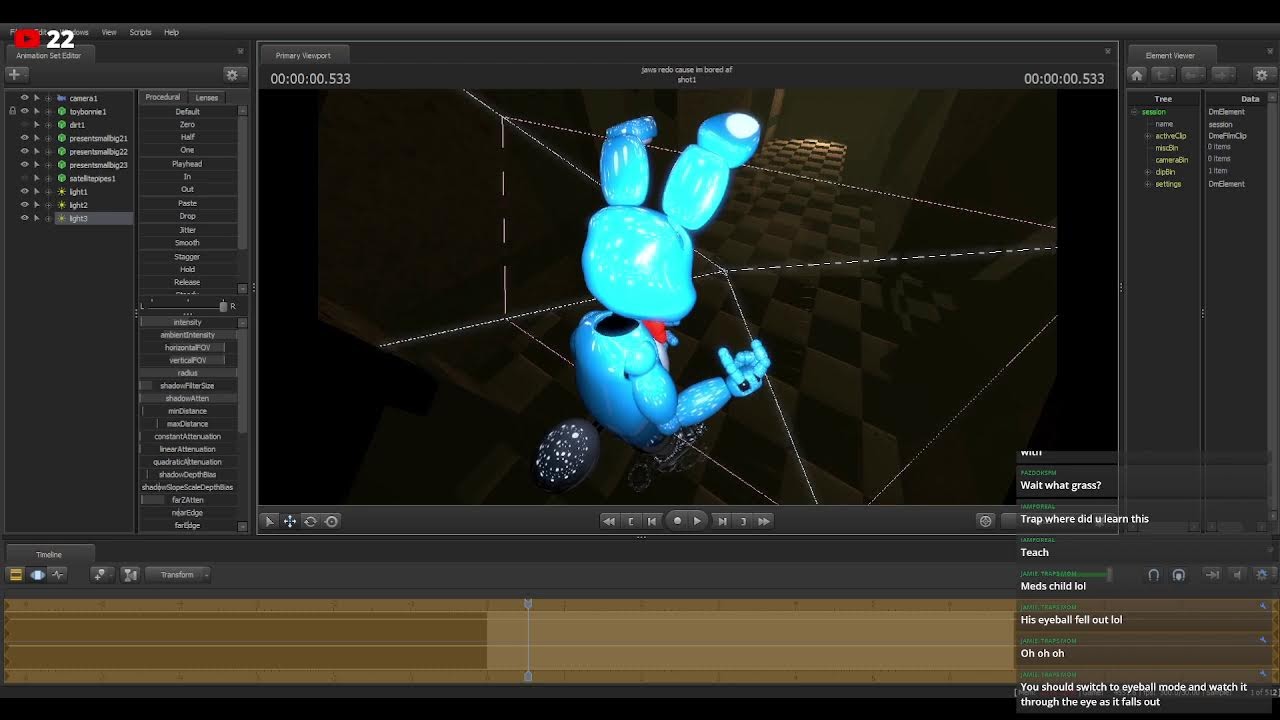Expand the settings tree node
Screen dimensions: 1280x720
tap(1147, 184)
